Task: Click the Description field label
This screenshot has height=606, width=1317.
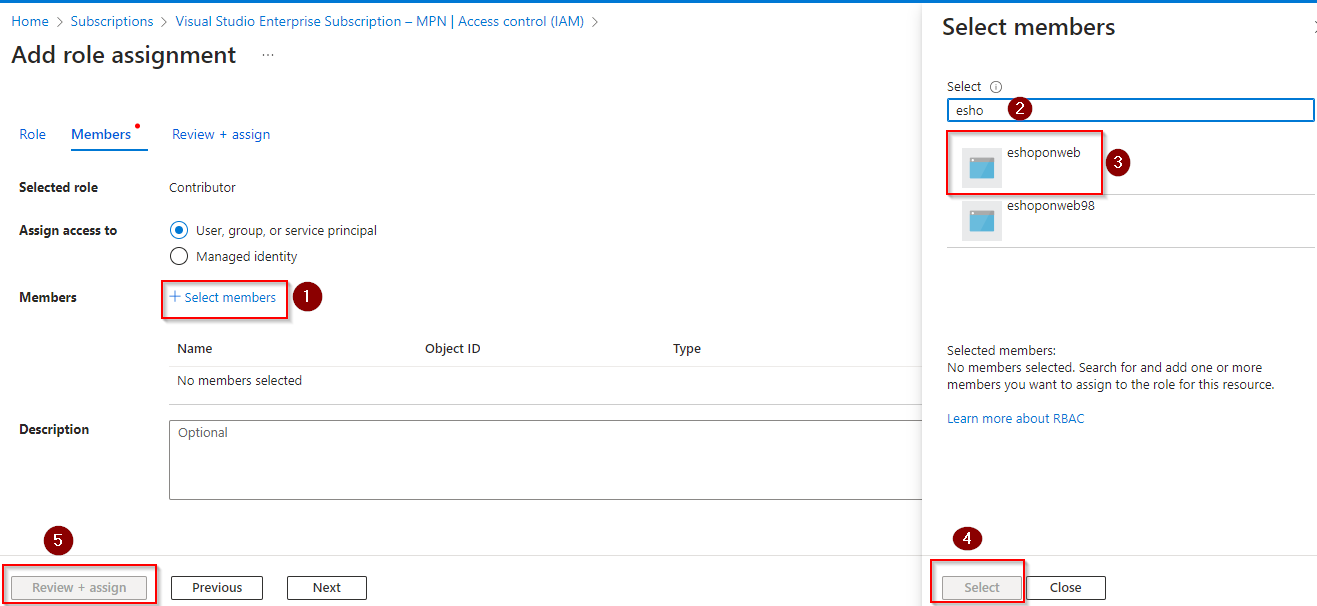Action: click(x=54, y=429)
